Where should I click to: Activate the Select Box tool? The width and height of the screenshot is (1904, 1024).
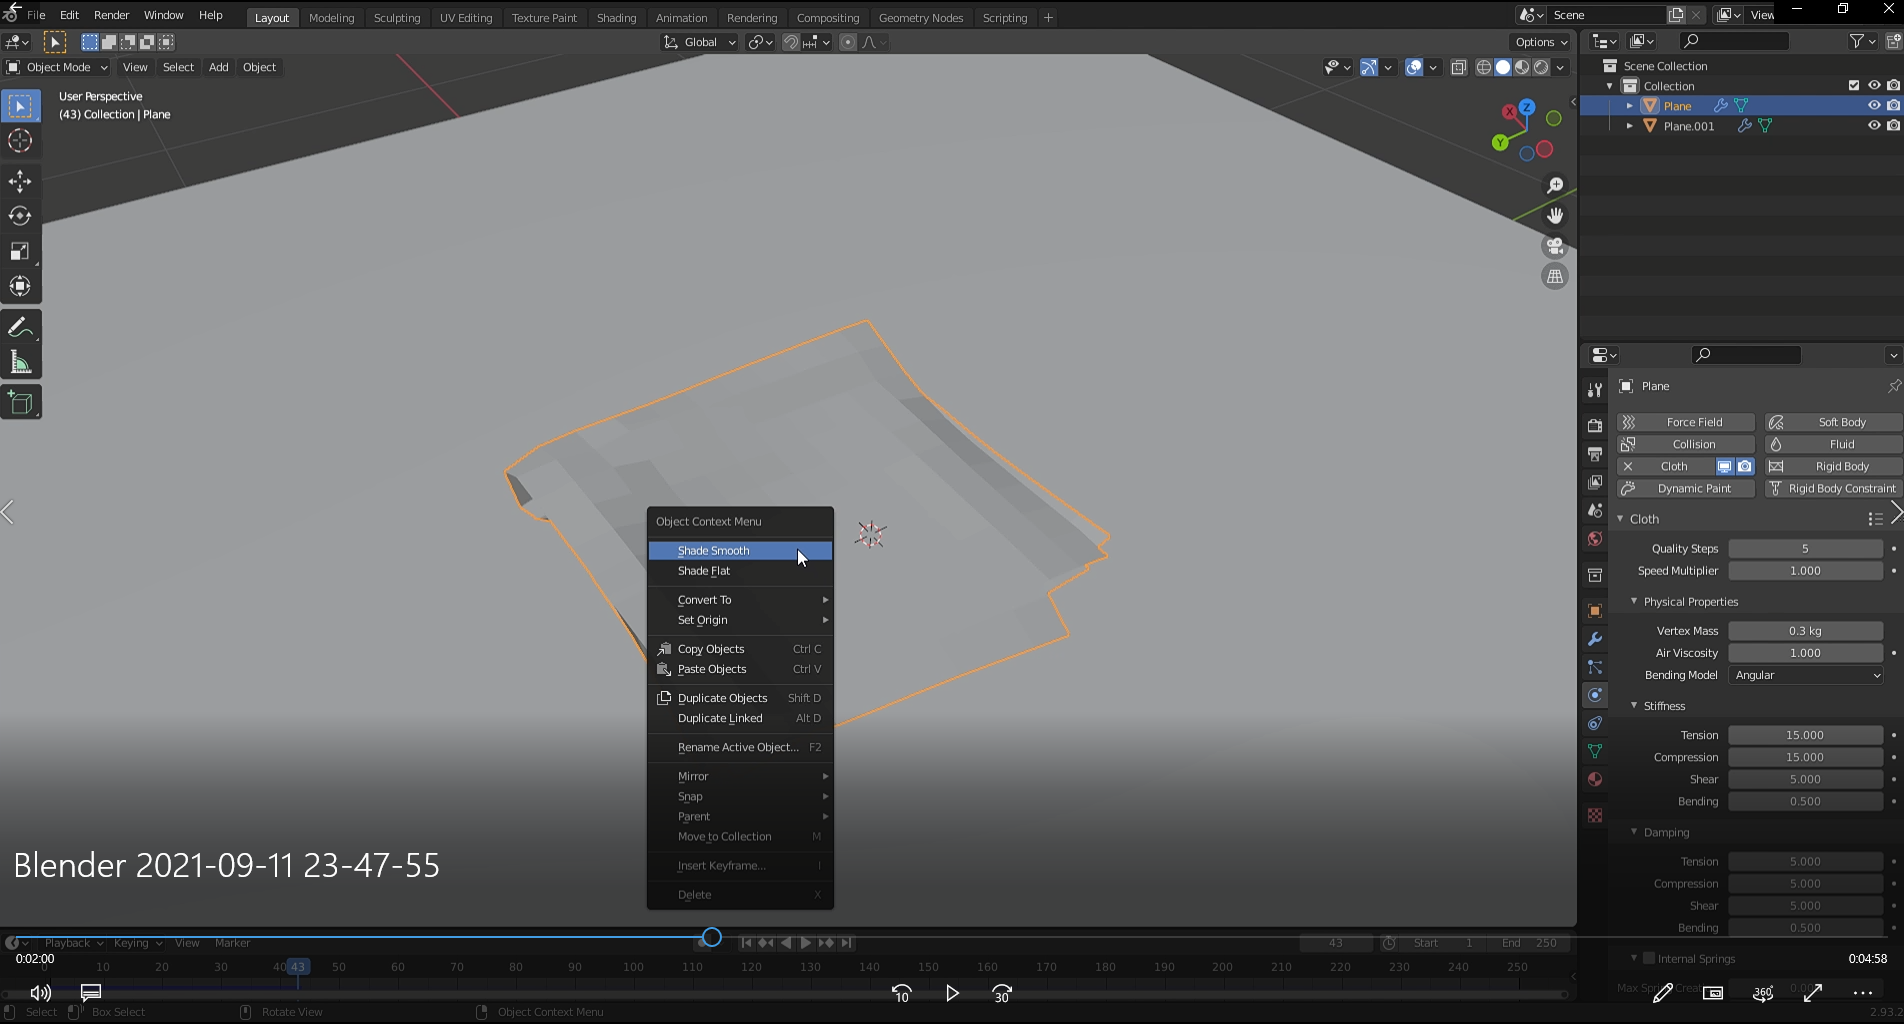coord(20,106)
